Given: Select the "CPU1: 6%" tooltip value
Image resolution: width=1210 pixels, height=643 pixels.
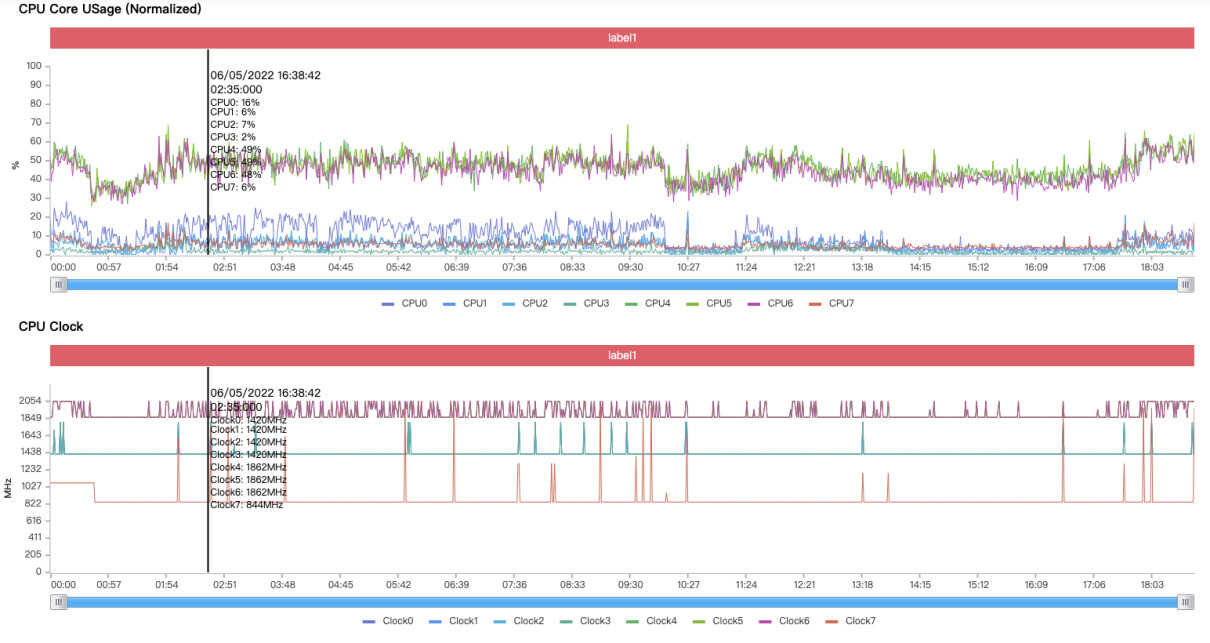Looking at the screenshot, I should [x=232, y=112].
